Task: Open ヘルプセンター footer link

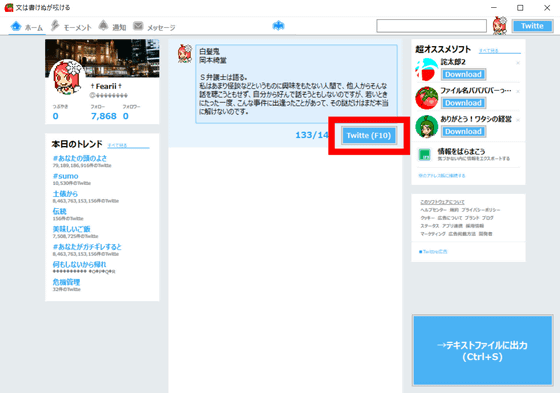Action: [x=433, y=210]
